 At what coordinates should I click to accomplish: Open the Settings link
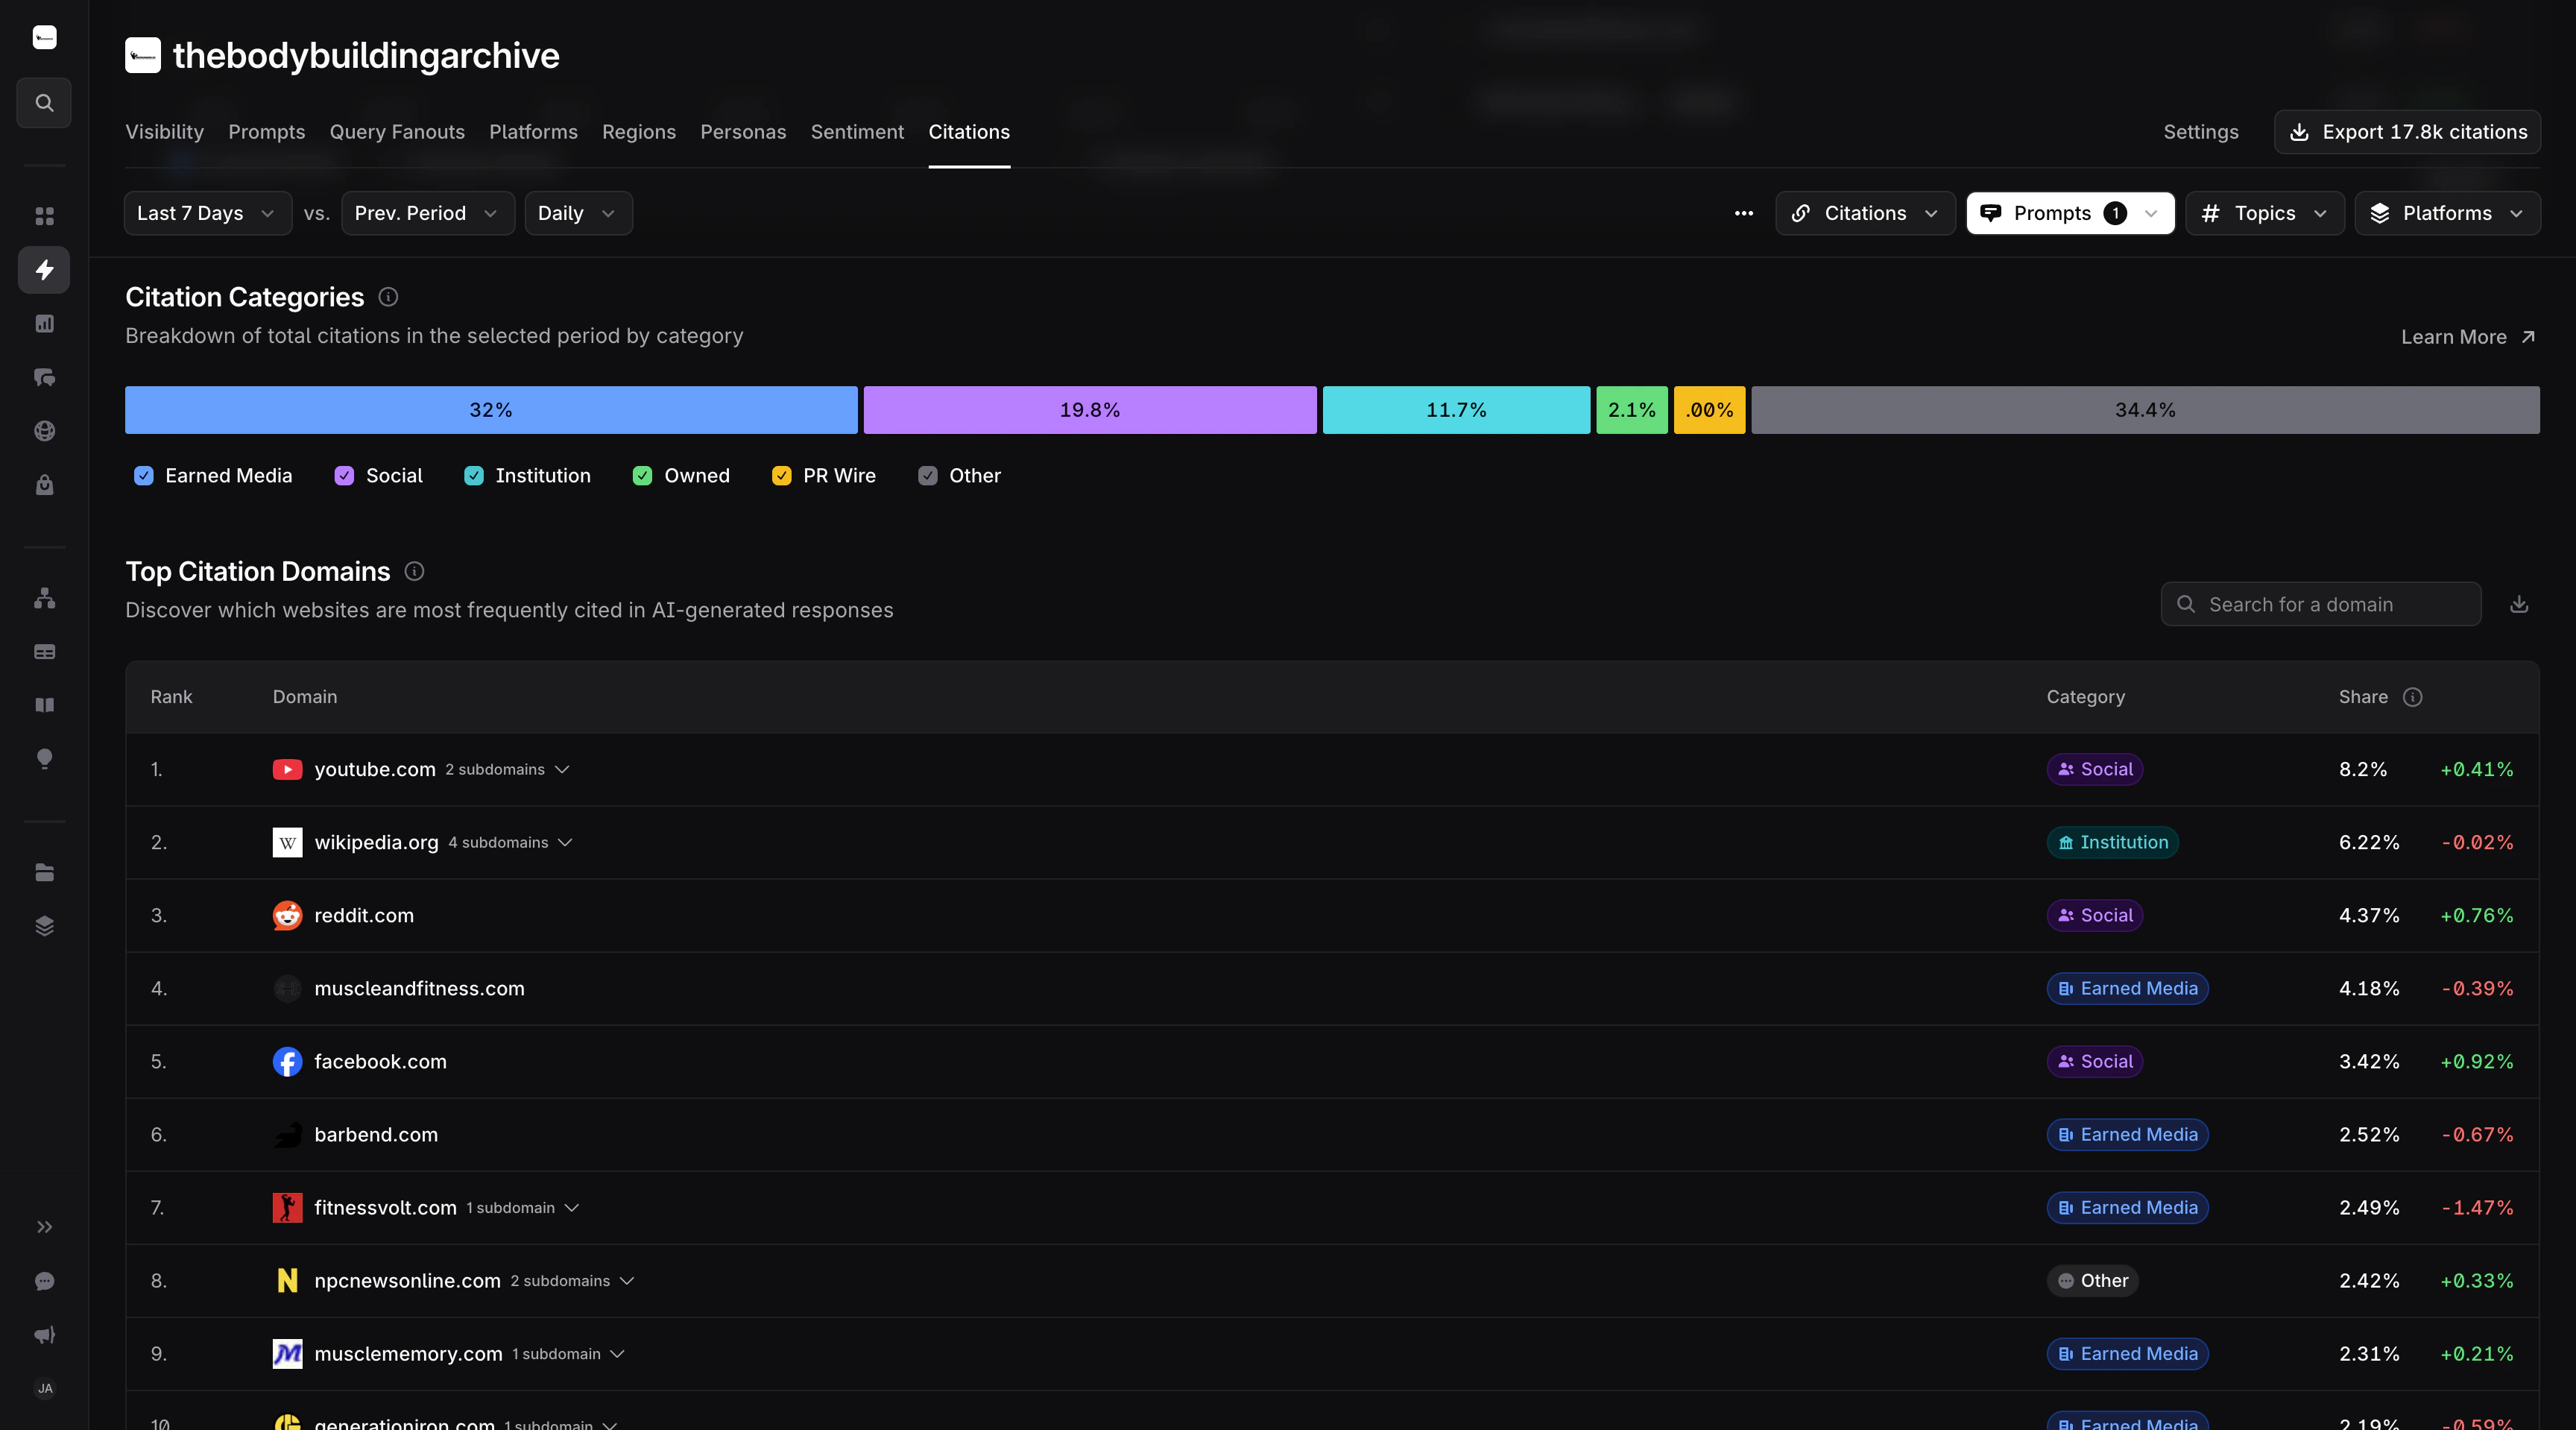click(x=2201, y=132)
